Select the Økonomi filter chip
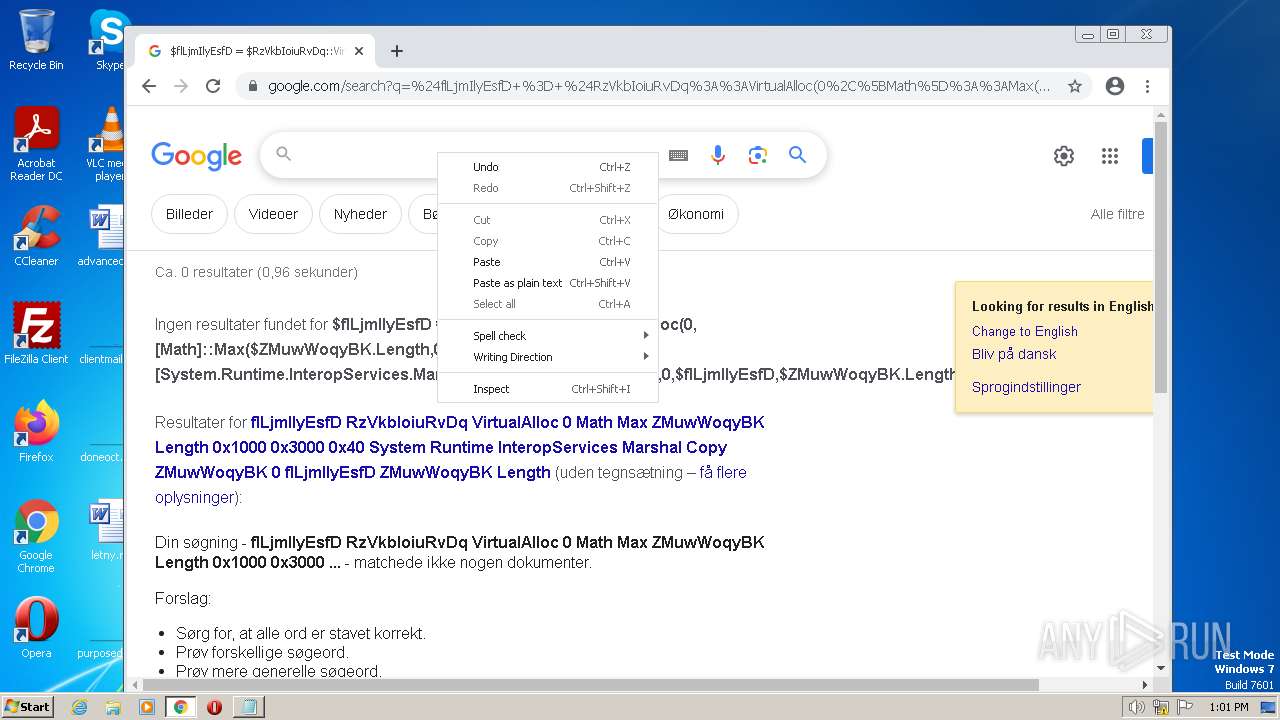Image resolution: width=1280 pixels, height=720 pixels. 696,214
